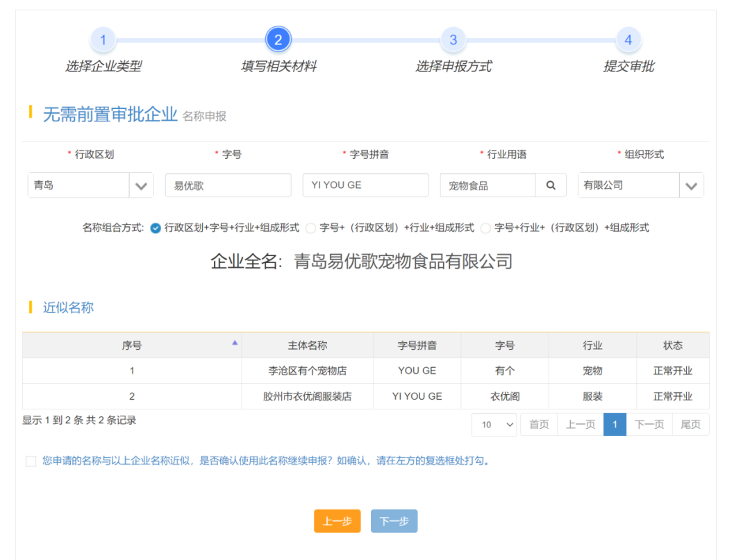
Task: Click step 4 circle 提交审批
Action: pos(628,40)
